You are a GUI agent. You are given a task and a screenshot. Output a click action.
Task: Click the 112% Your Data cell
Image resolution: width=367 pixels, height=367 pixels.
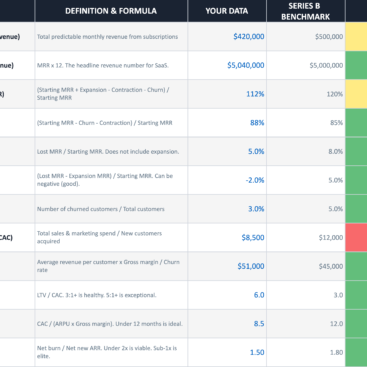(x=227, y=94)
